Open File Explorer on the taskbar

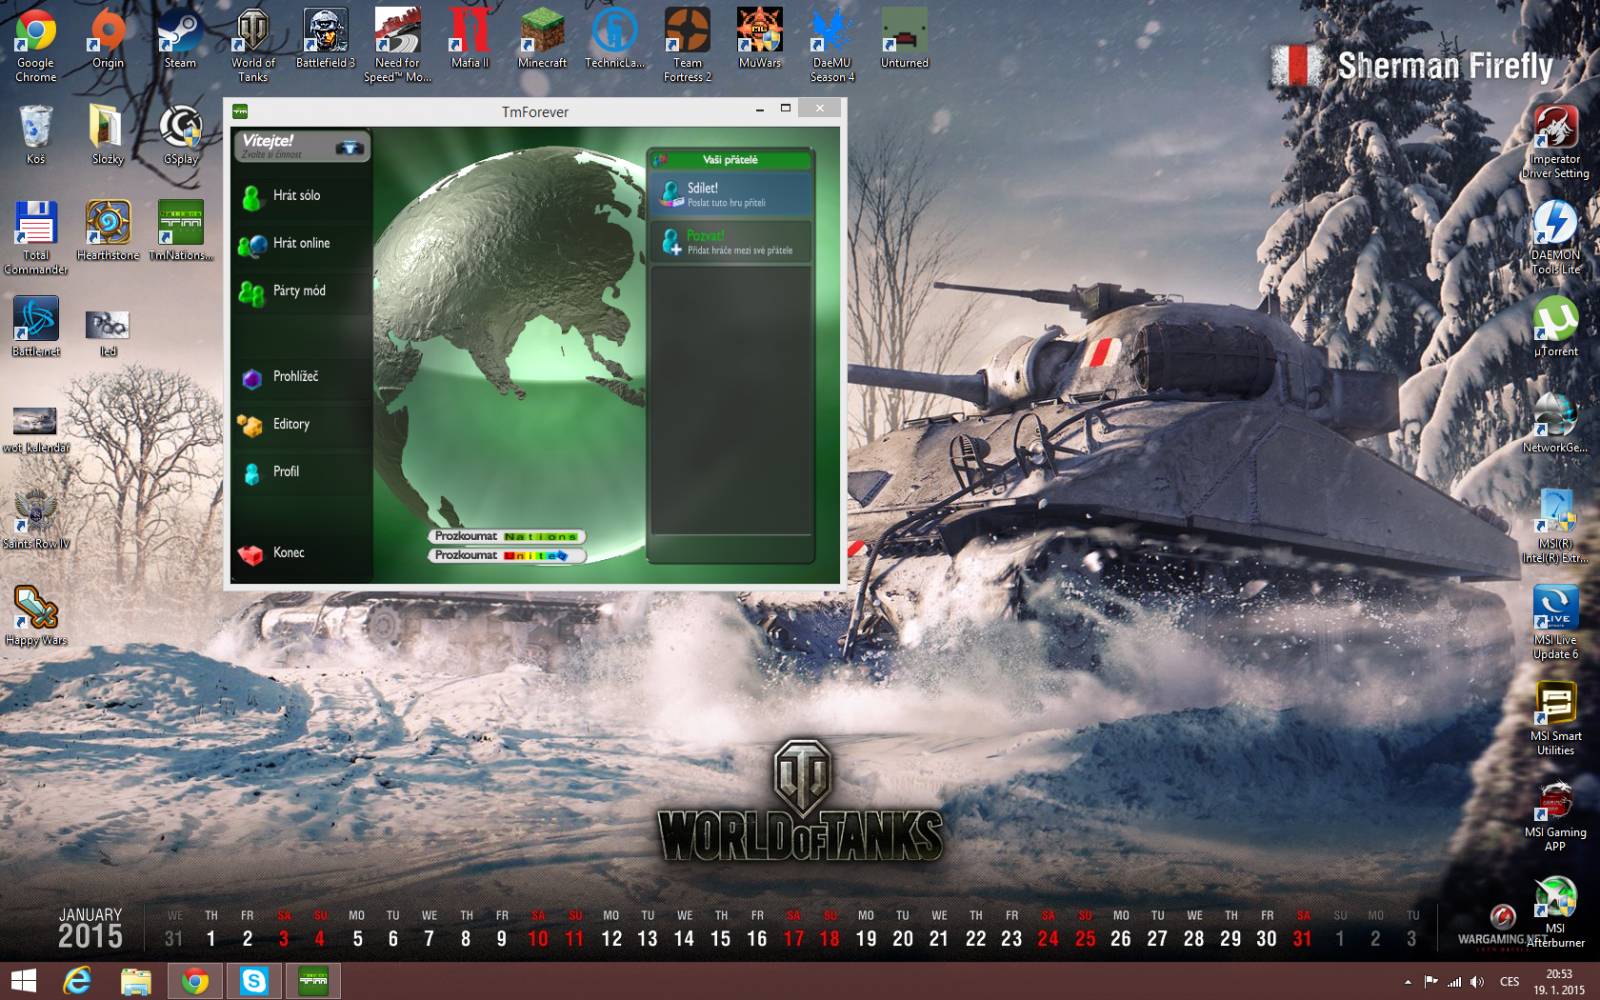pyautogui.click(x=135, y=981)
